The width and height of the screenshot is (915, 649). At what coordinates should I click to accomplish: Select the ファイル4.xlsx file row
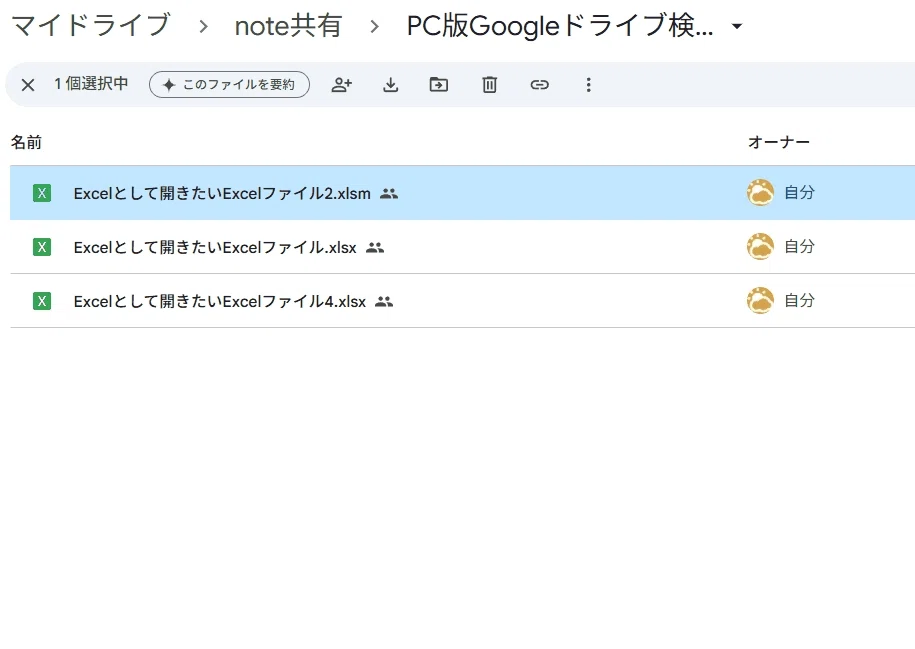[462, 301]
